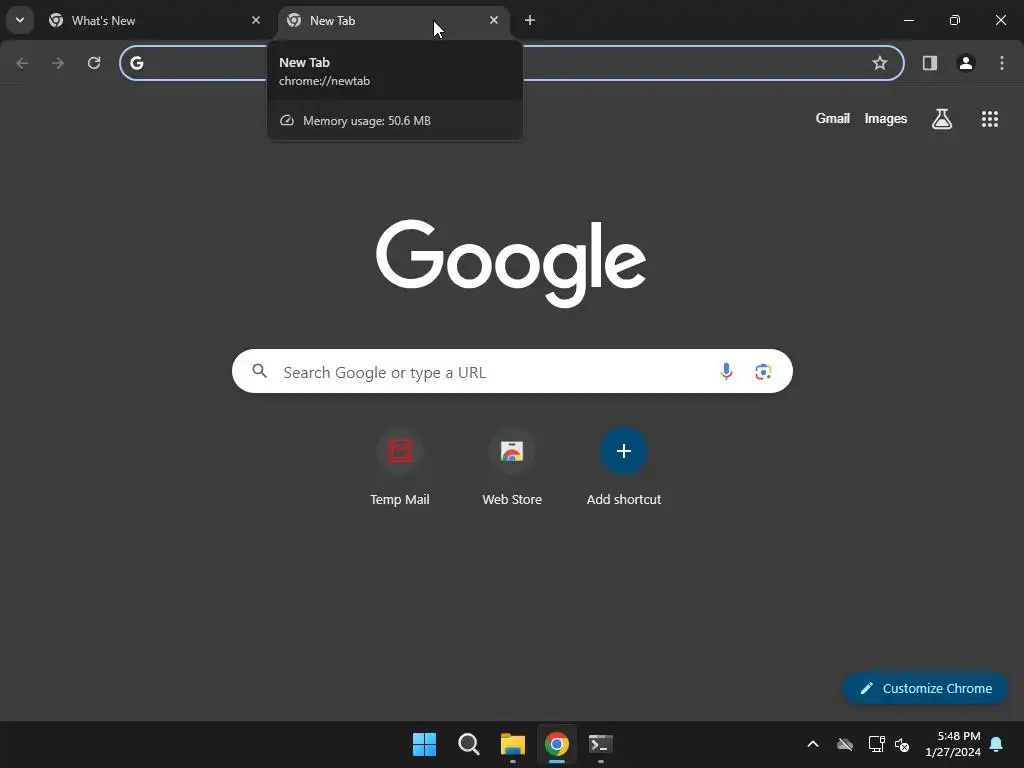The width and height of the screenshot is (1024, 768).
Task: Focus the Search Google or type a URL box
Action: click(512, 372)
